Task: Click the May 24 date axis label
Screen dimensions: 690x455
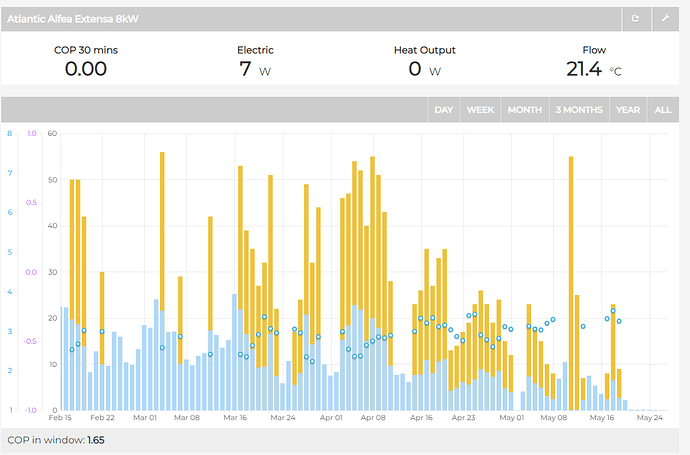Action: click(650, 418)
